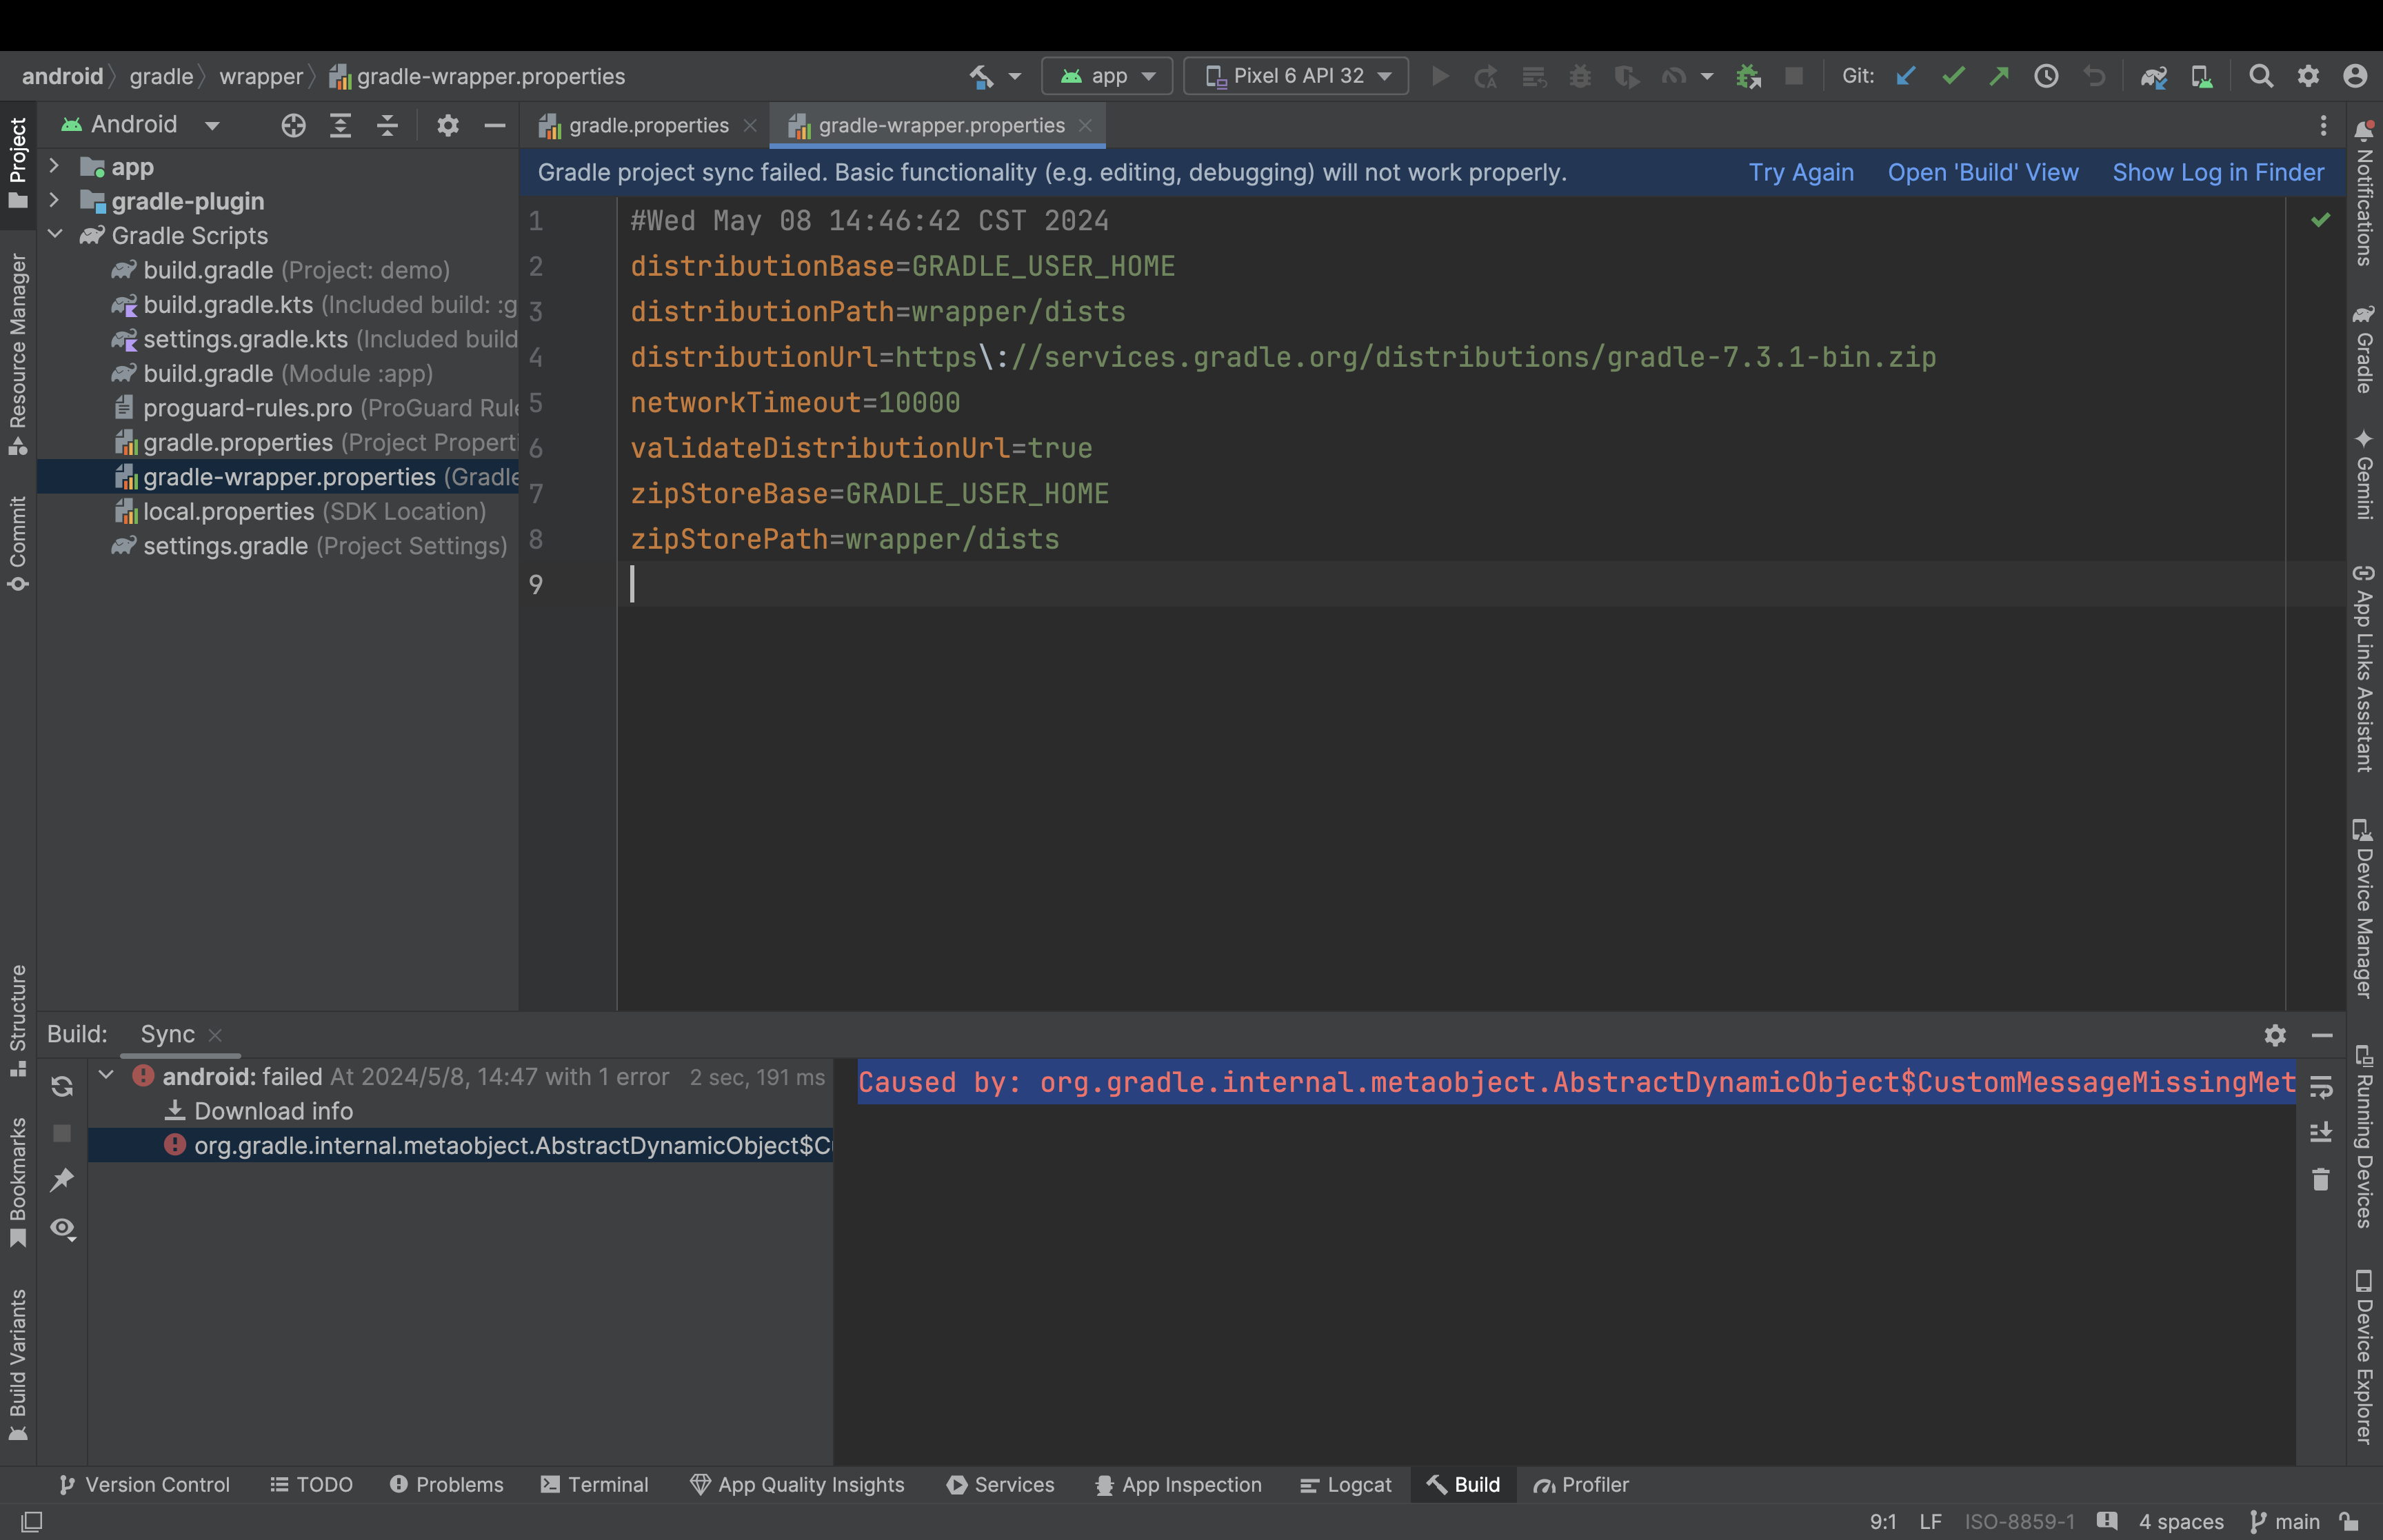Click the main Git branch widget

click(x=2285, y=1521)
